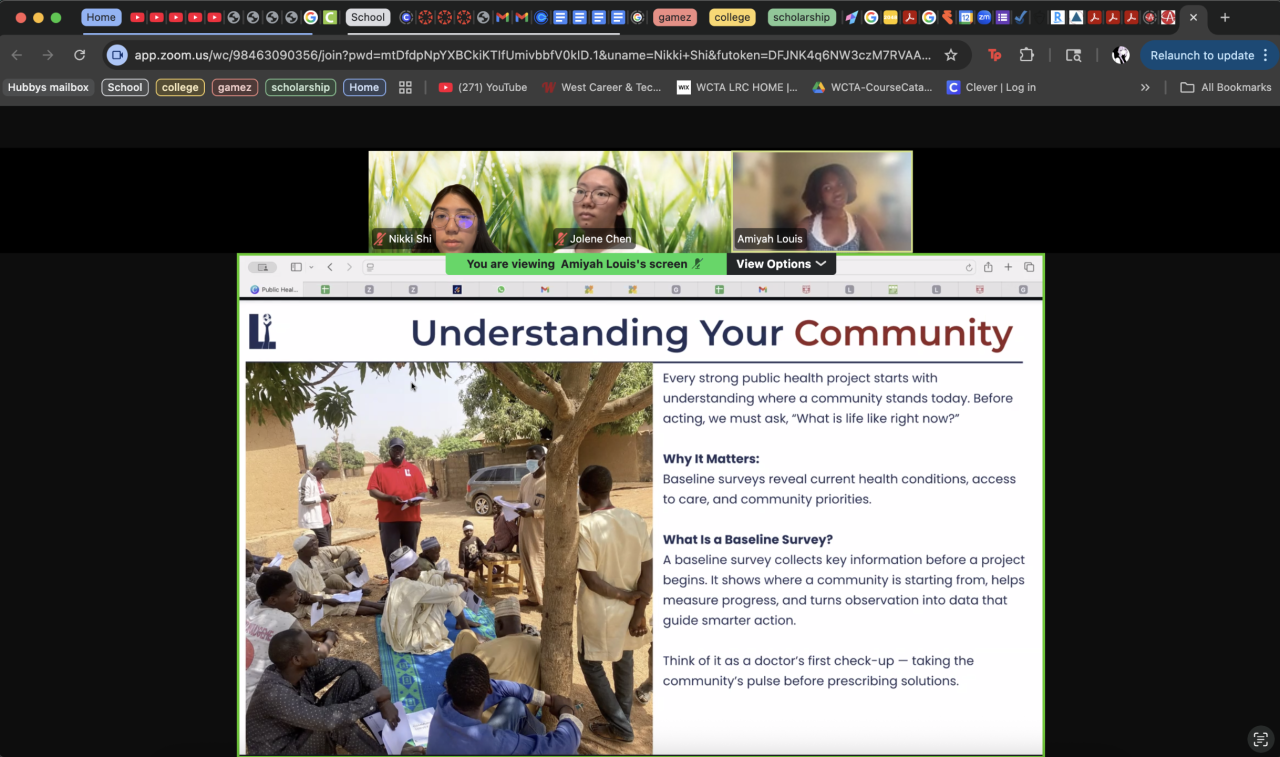Collapse the Home tab group
The height and width of the screenshot is (757, 1280).
click(101, 17)
